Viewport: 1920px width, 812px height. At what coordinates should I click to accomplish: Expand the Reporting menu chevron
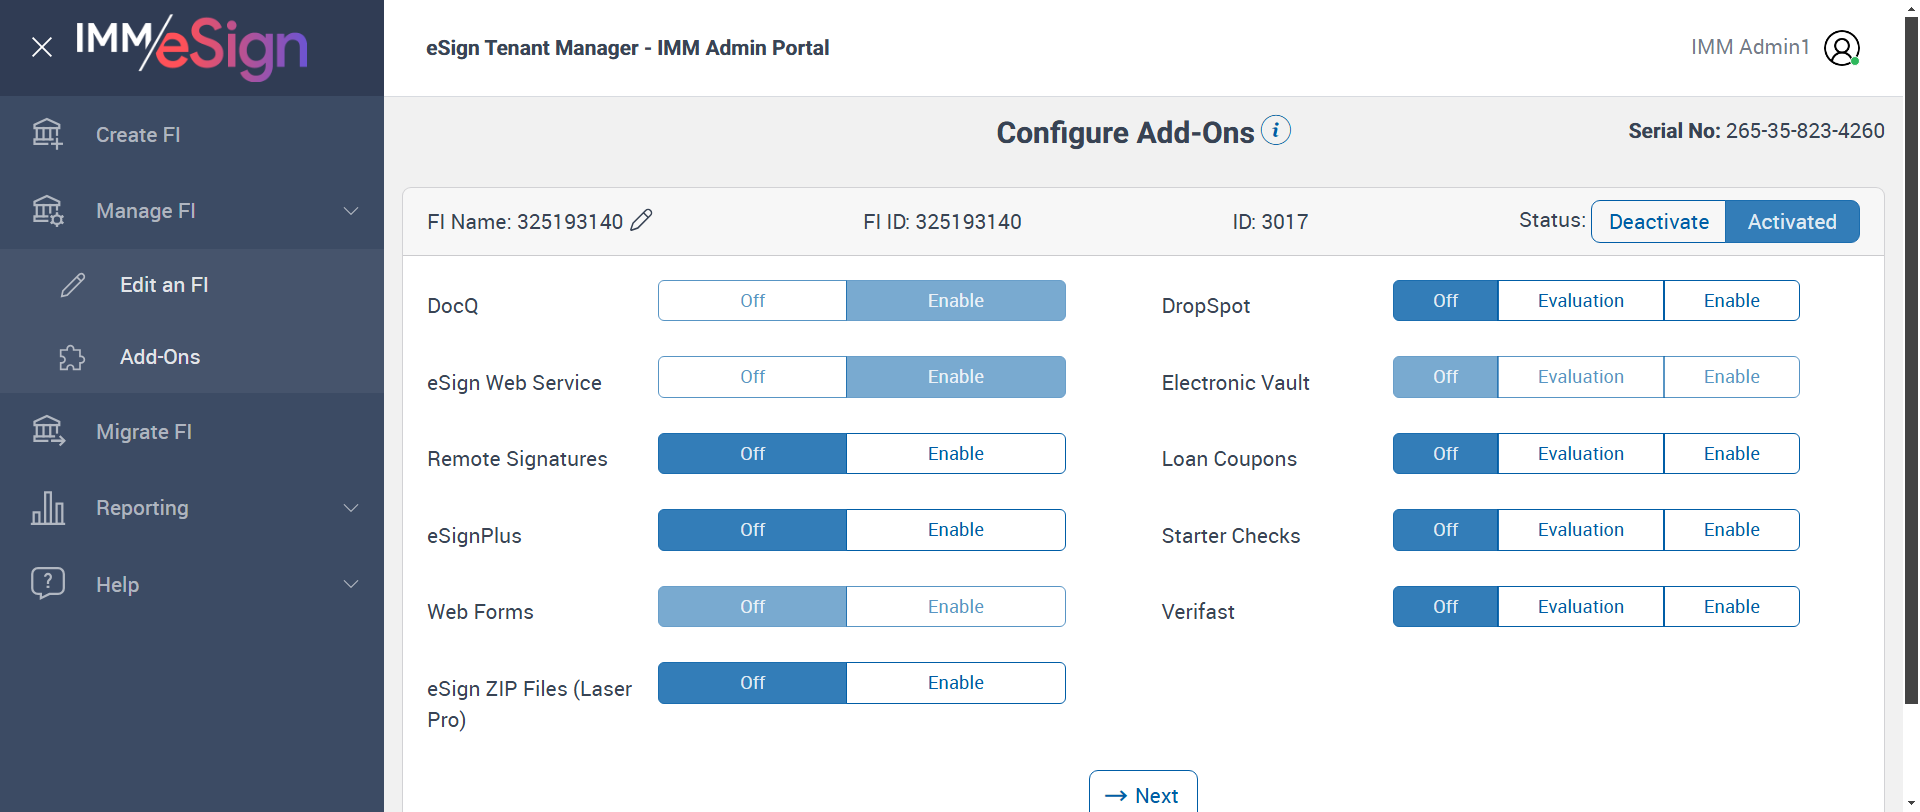click(x=351, y=508)
